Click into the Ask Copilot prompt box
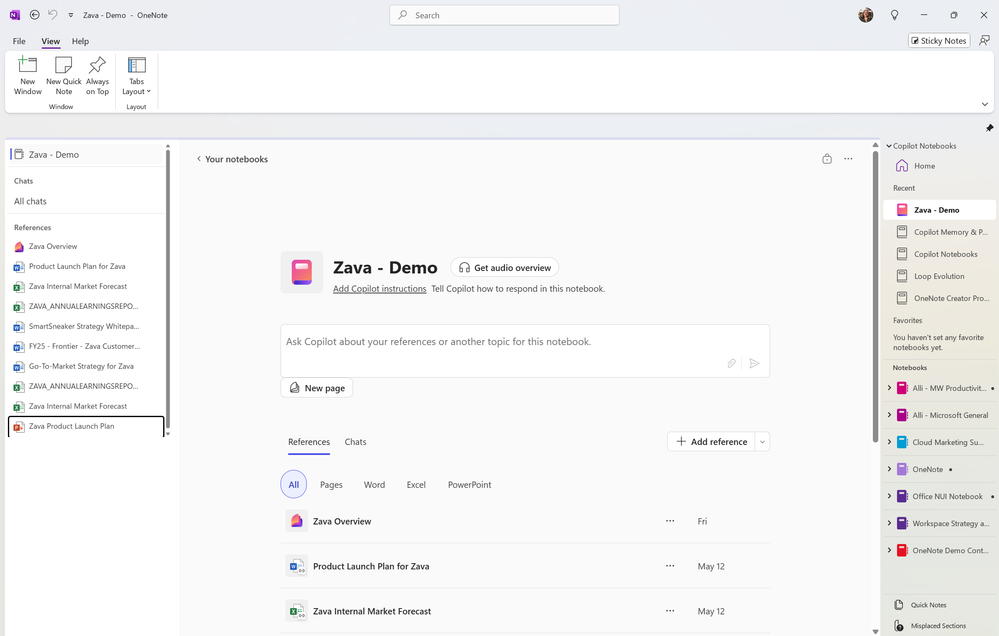 525,351
